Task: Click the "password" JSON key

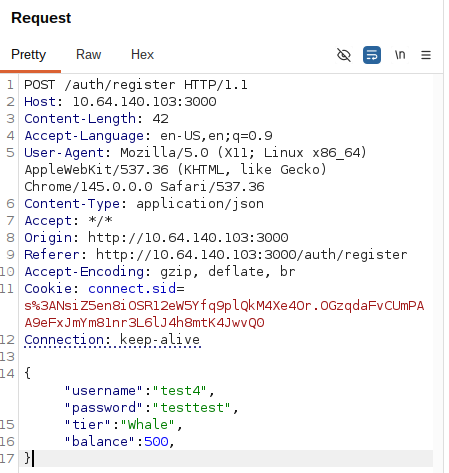Action: [104, 408]
